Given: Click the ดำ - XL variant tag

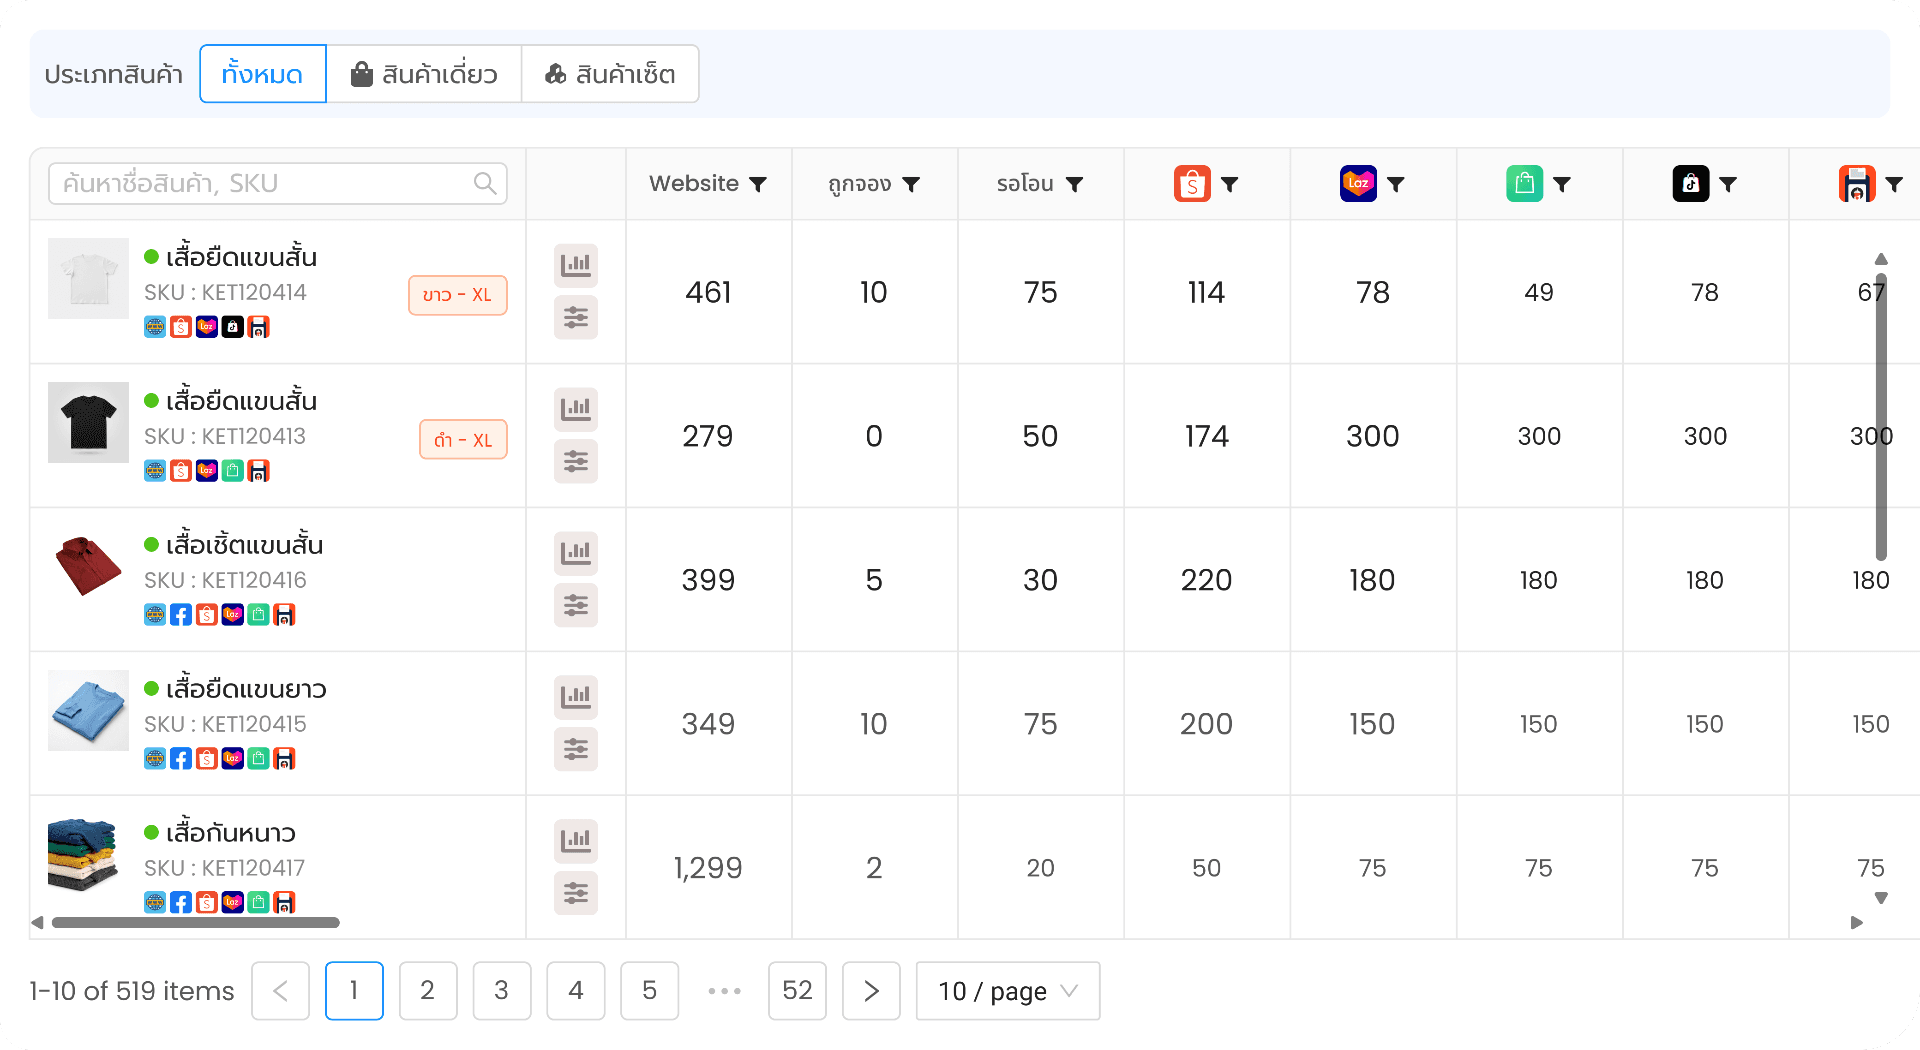Looking at the screenshot, I should pyautogui.click(x=463, y=439).
